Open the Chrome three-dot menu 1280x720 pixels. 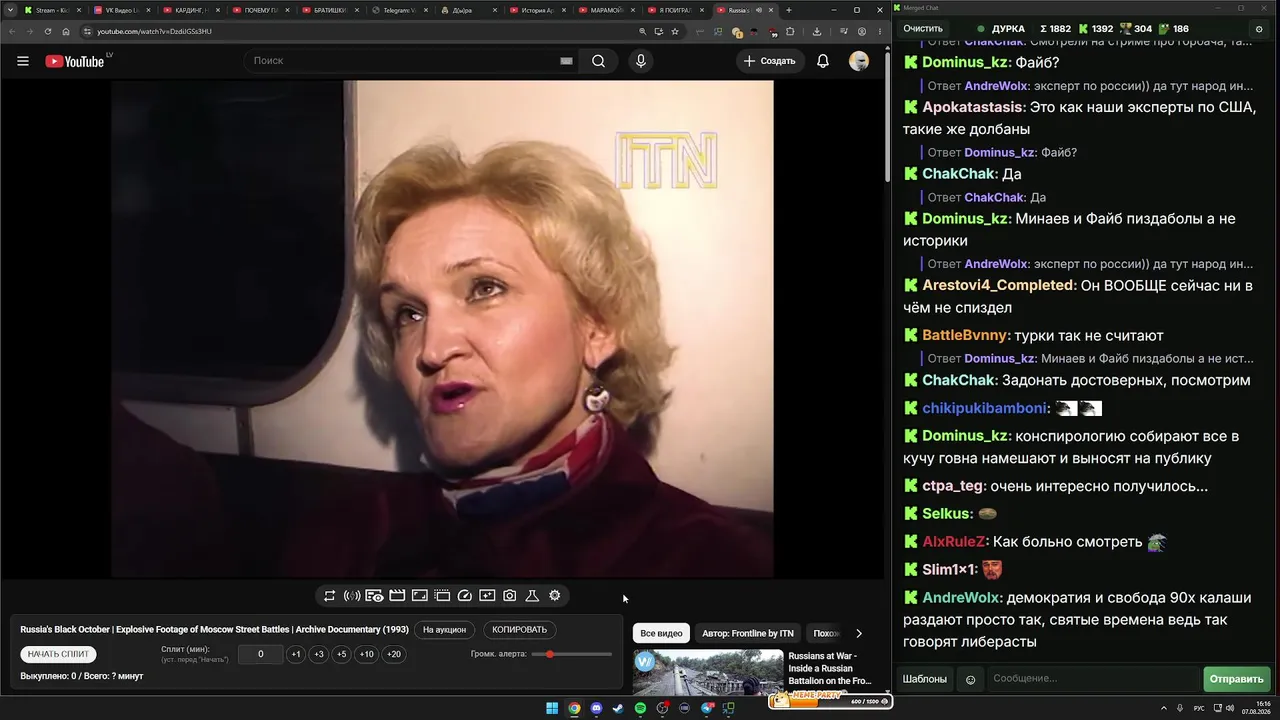(879, 31)
